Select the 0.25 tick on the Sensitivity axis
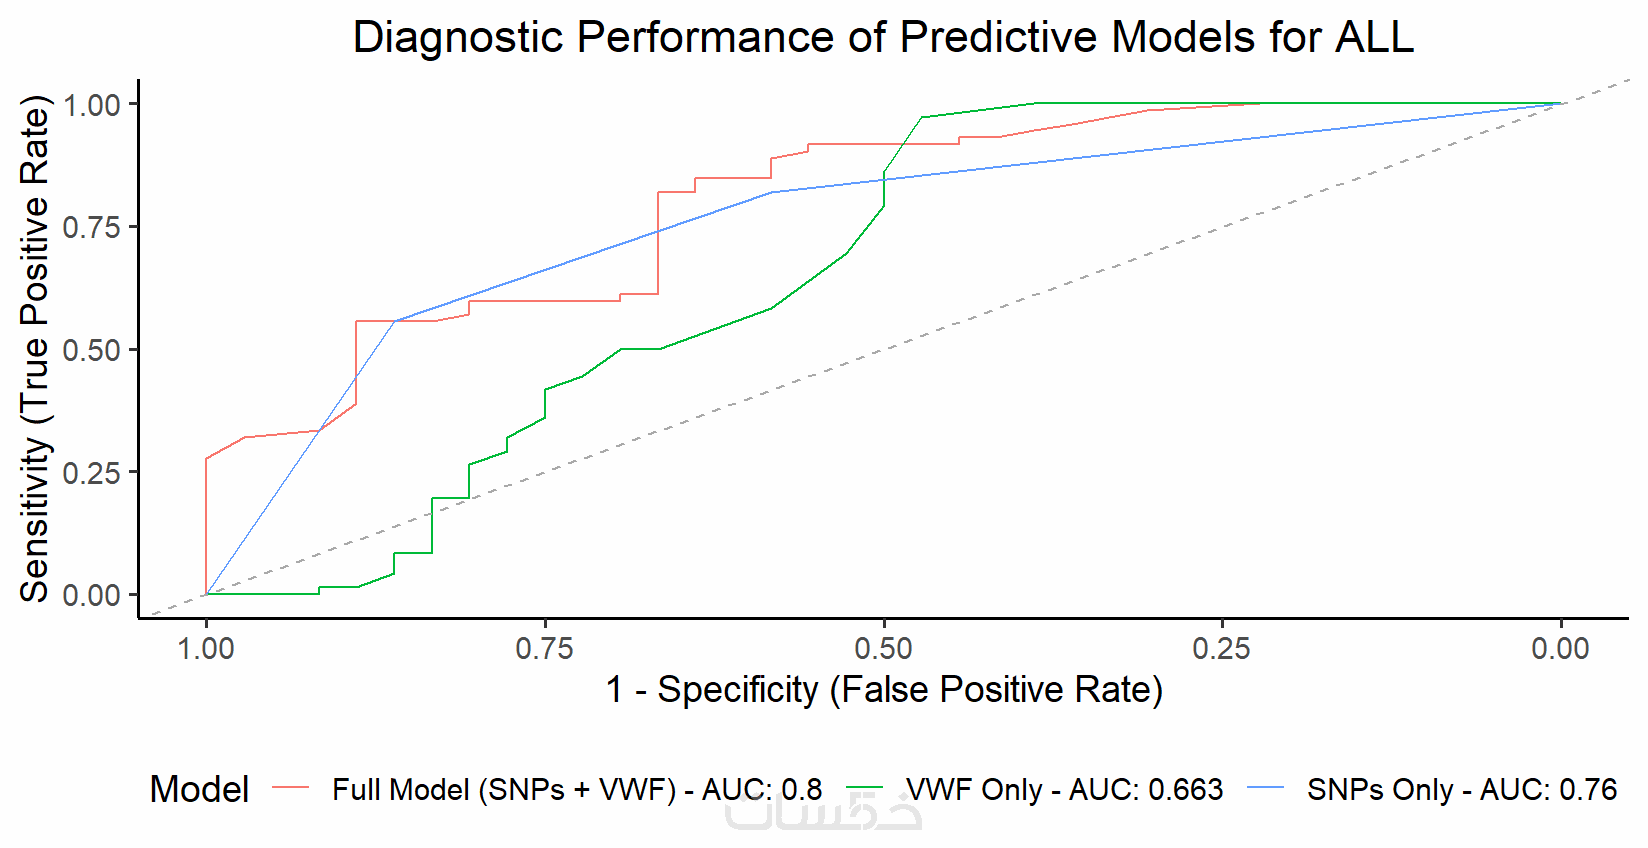The height and width of the screenshot is (848, 1648). point(92,473)
